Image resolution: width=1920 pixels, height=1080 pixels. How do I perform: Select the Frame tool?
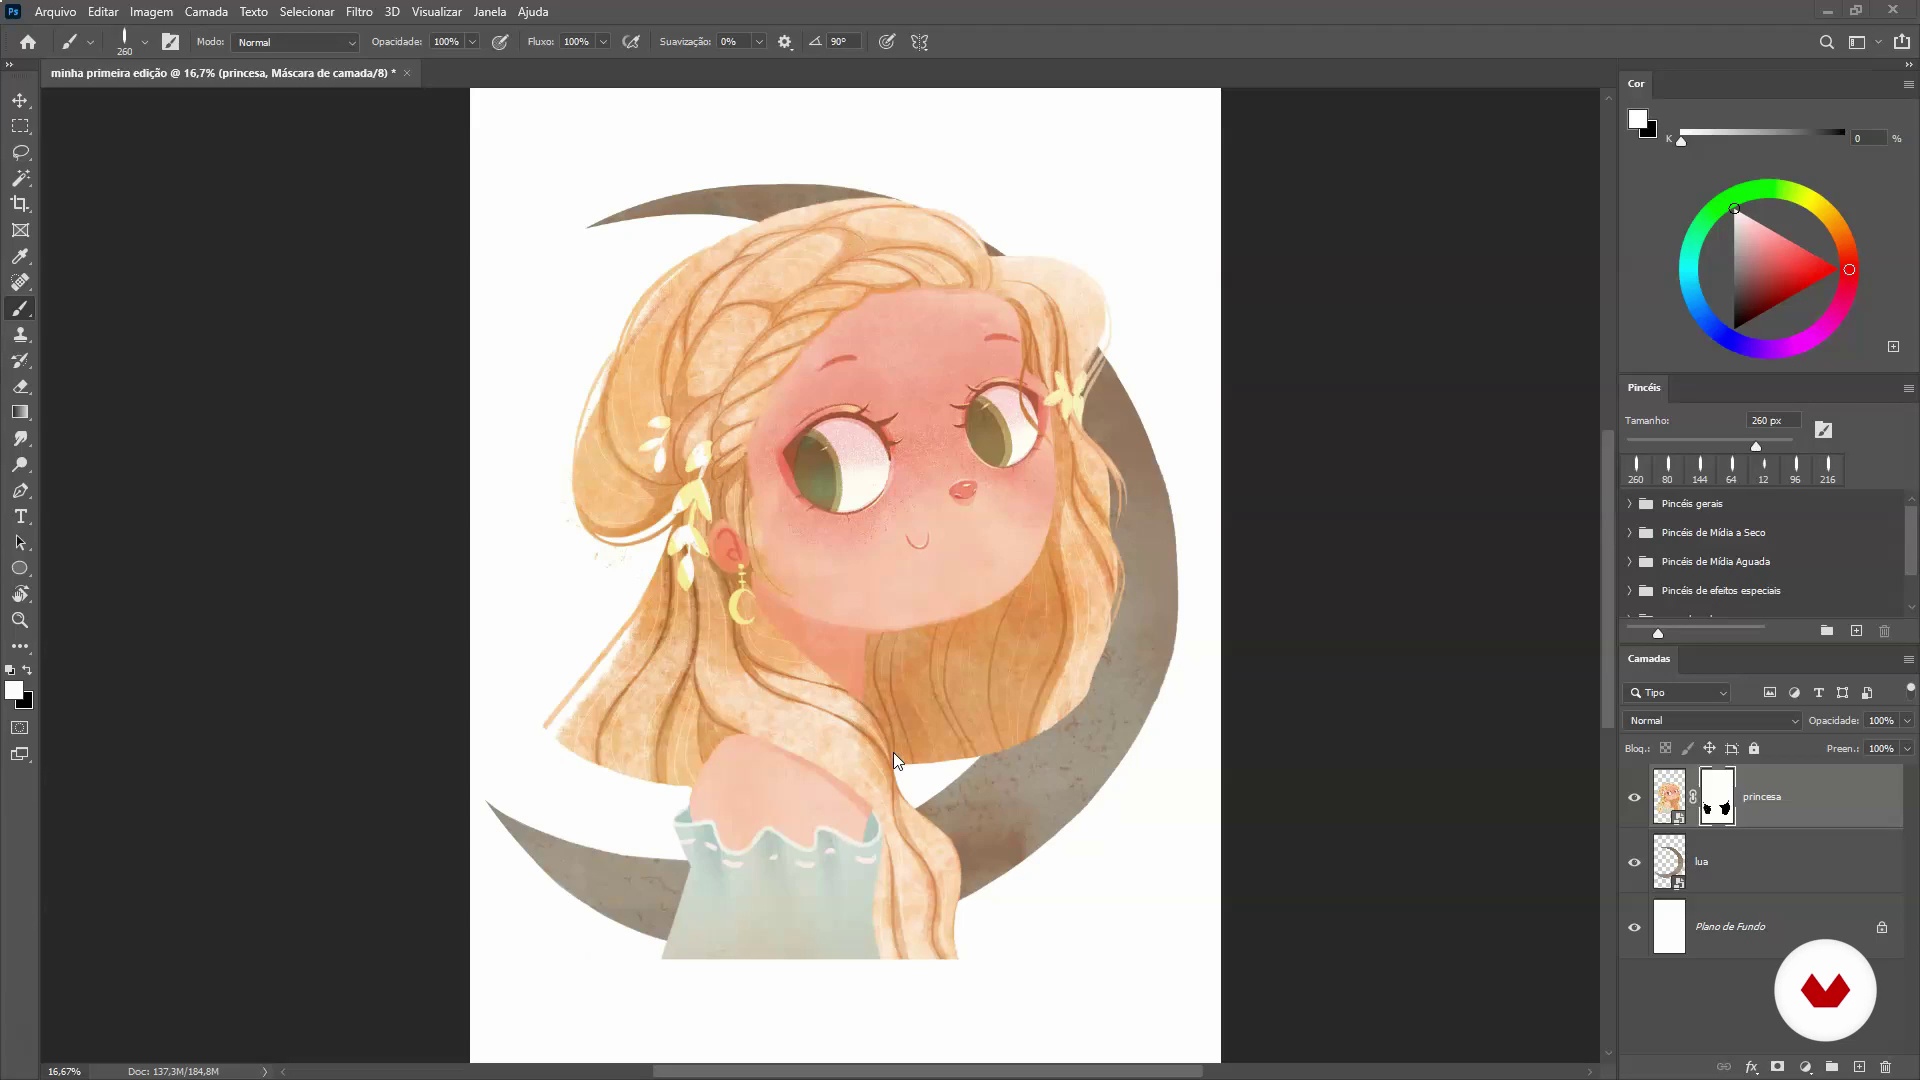[20, 230]
